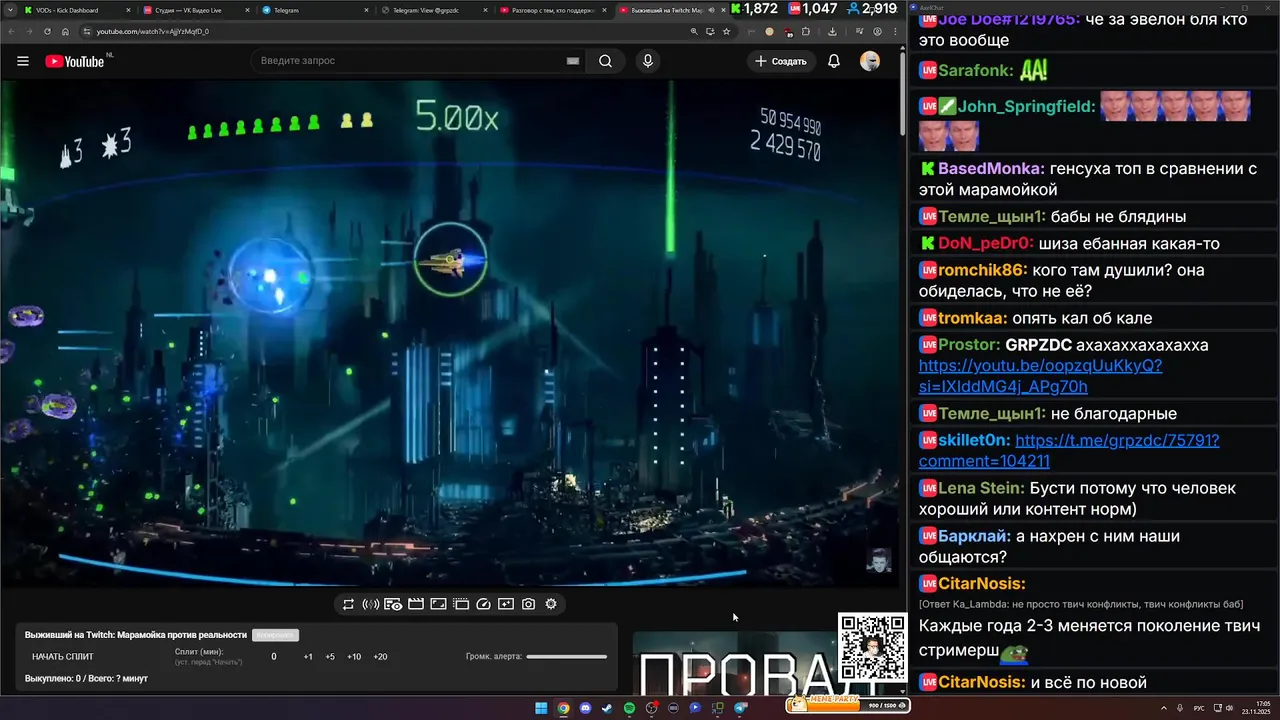The width and height of the screenshot is (1280, 720).
Task: Click romchik86 username in chat
Action: tap(982, 270)
